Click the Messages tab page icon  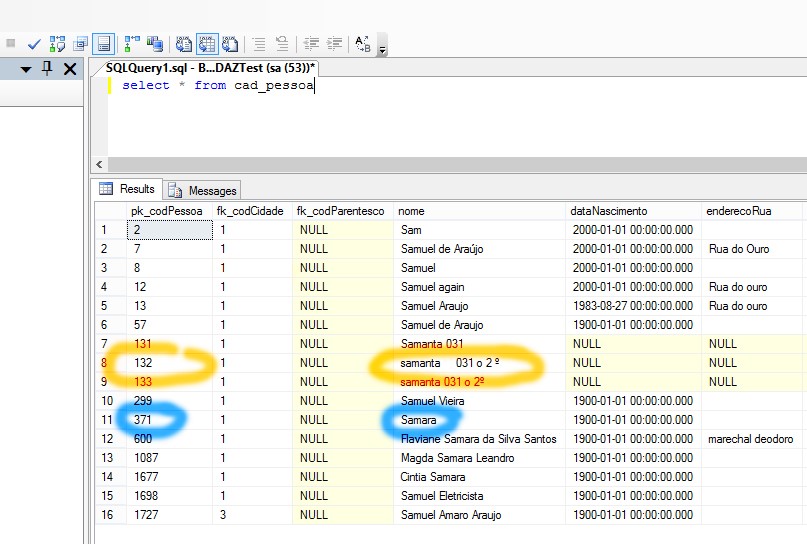[x=175, y=190]
